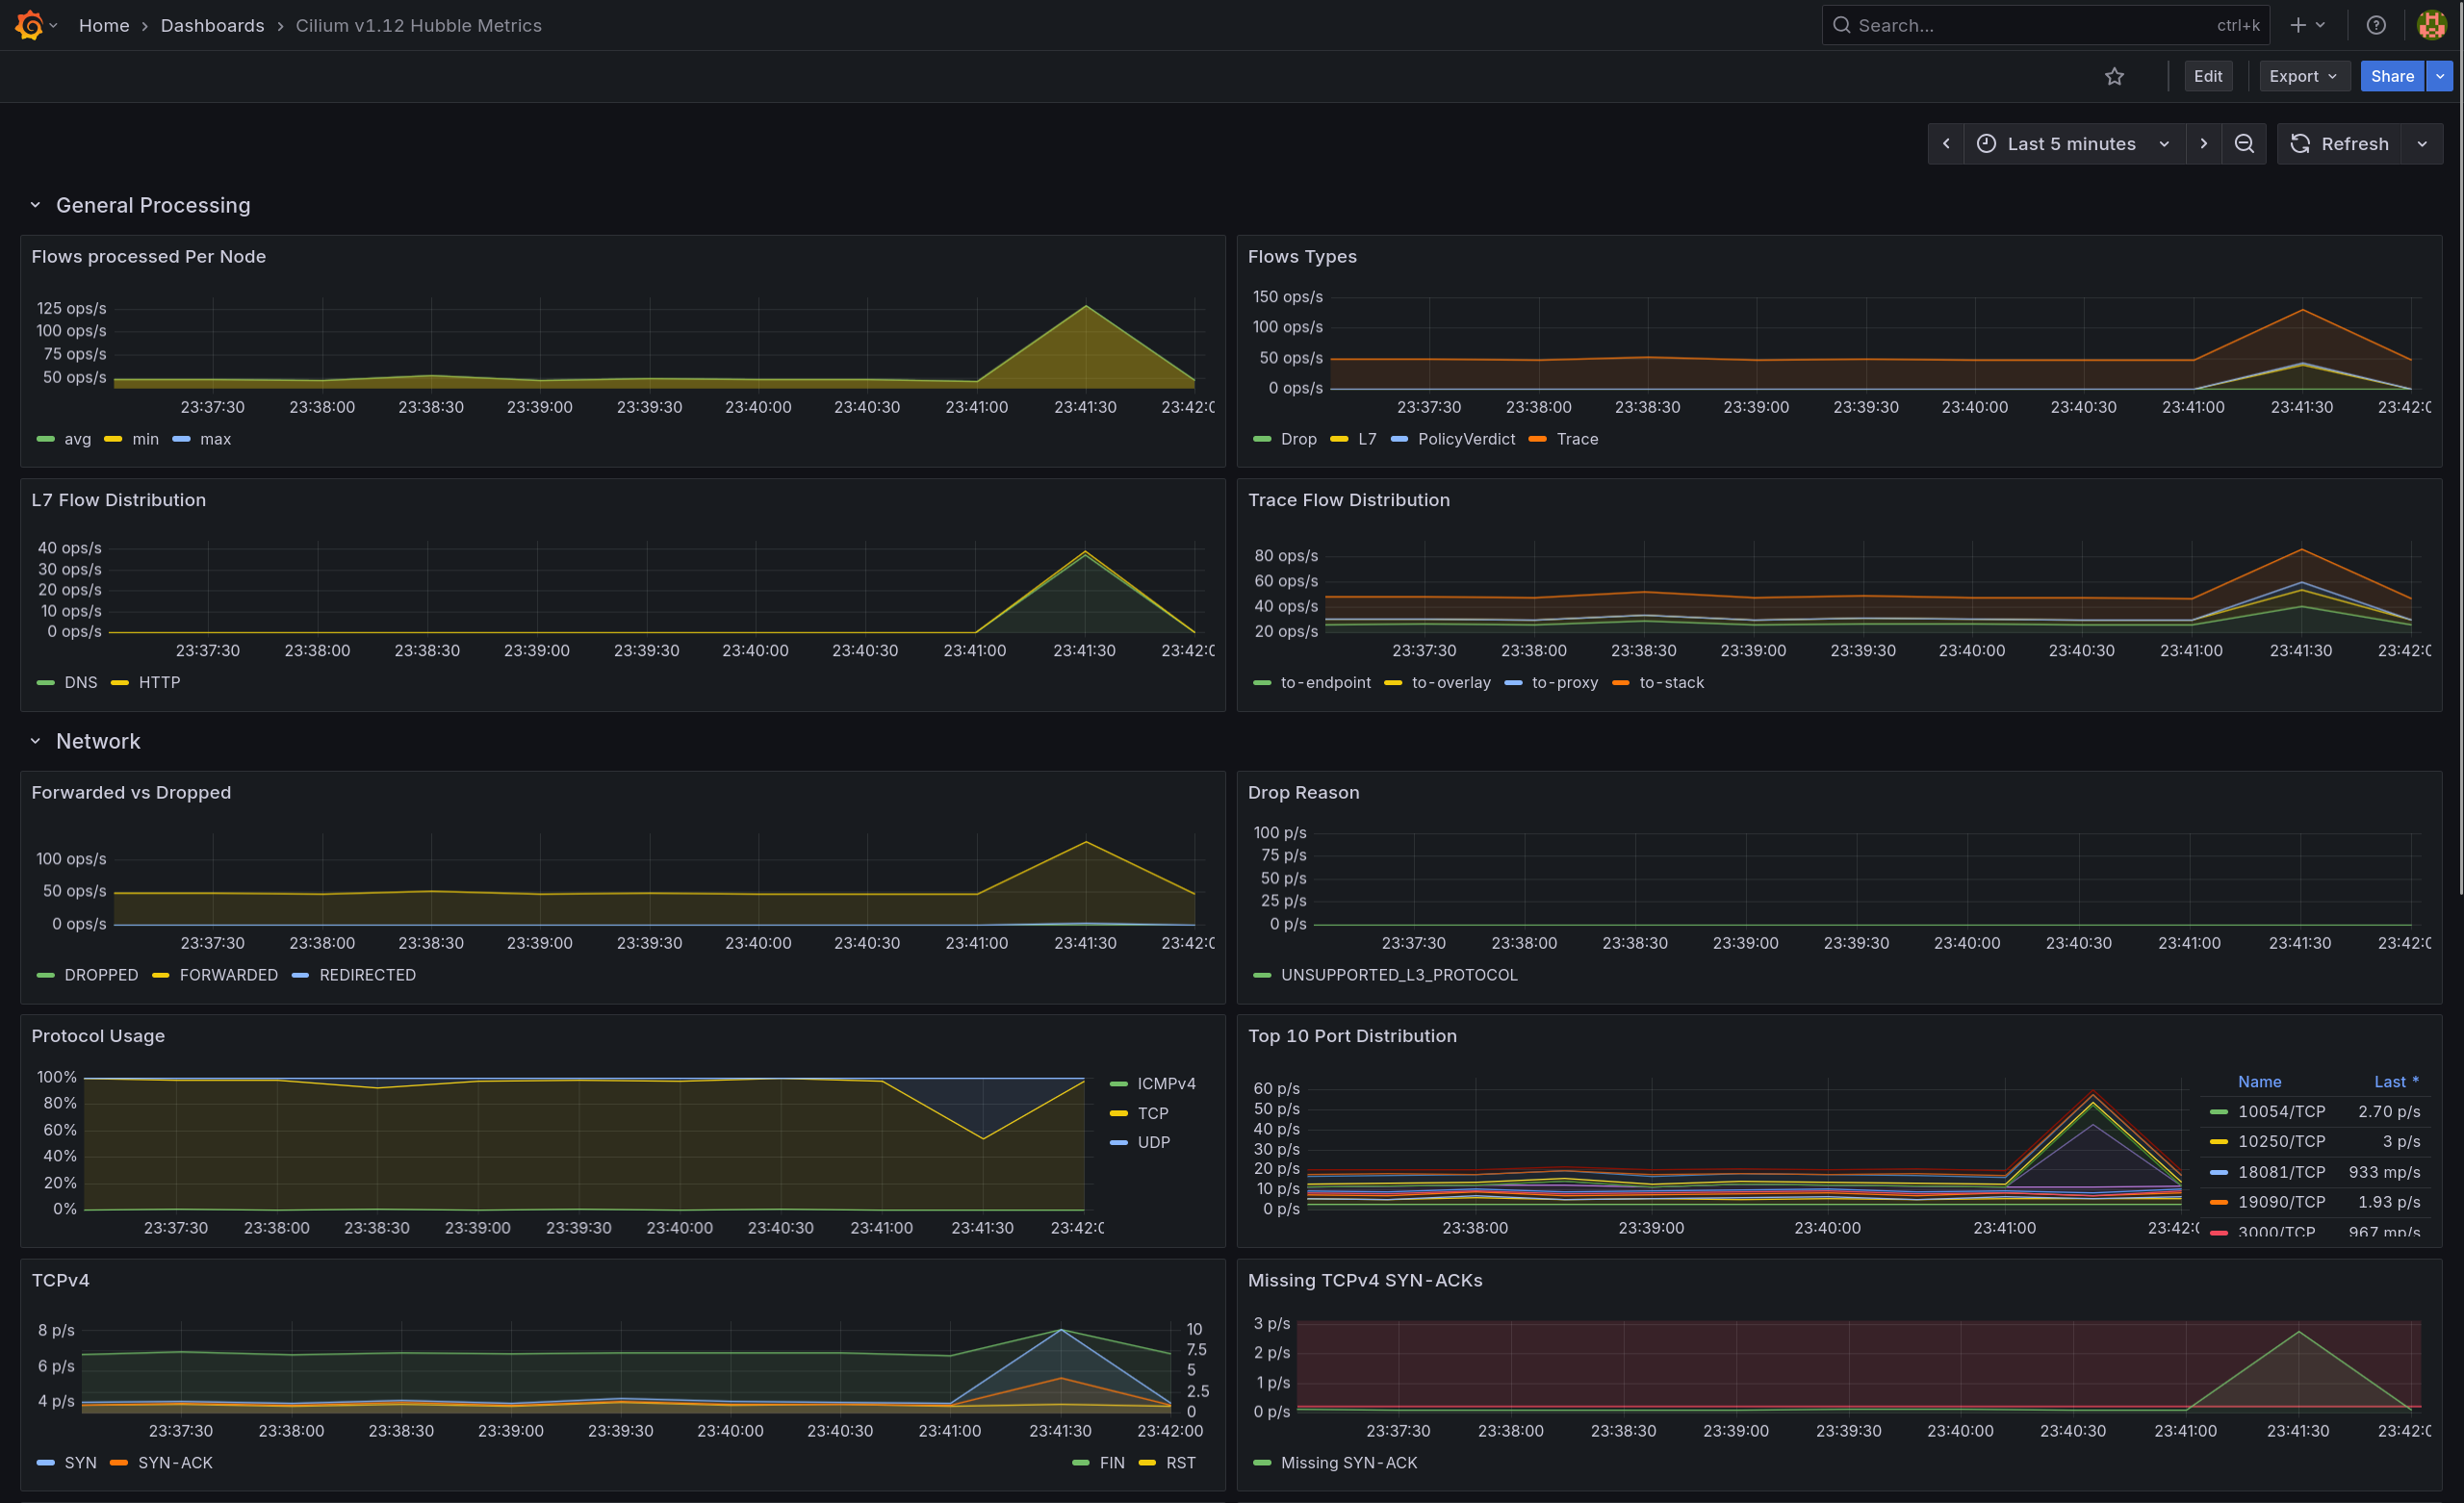Click the Grafana logo icon
Viewport: 2464px width, 1503px height.
click(29, 25)
